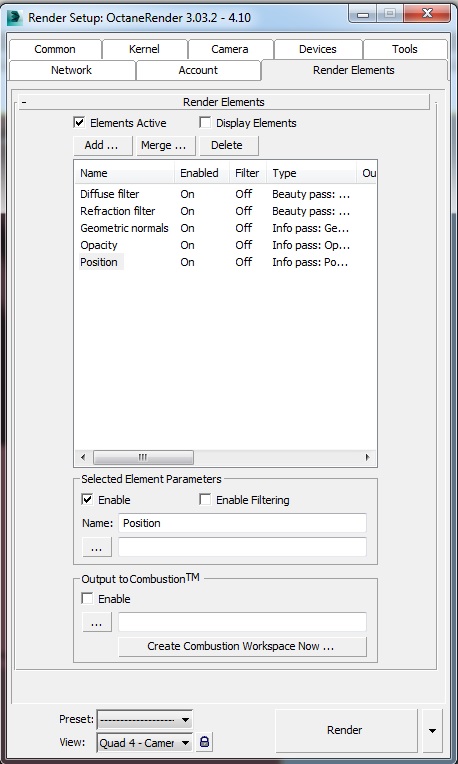Click Create Combustion Workspace Now button

[242, 647]
